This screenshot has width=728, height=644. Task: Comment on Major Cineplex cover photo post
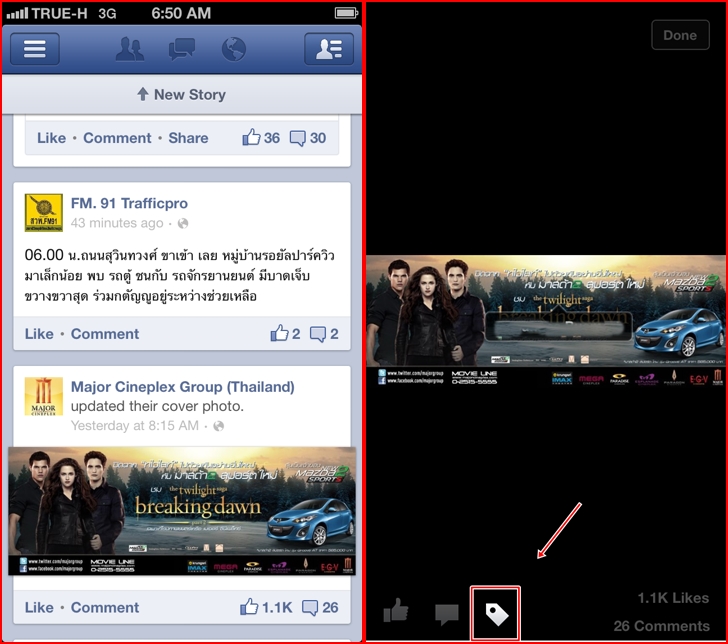[x=104, y=607]
